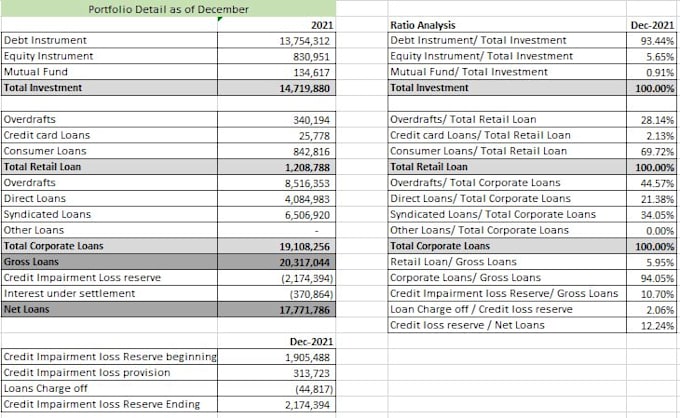Click 'Consumer Loans/ Total Retail Loan' label

(x=507, y=151)
